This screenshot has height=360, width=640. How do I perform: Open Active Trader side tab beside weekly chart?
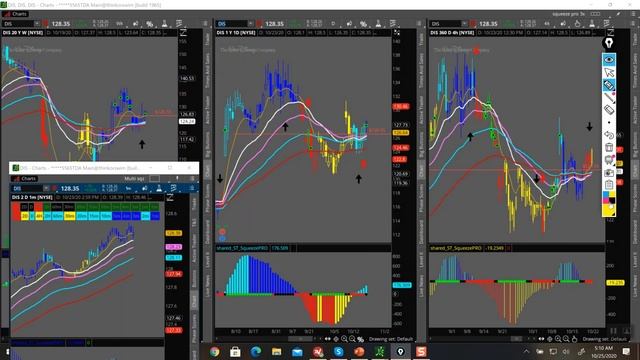click(207, 110)
